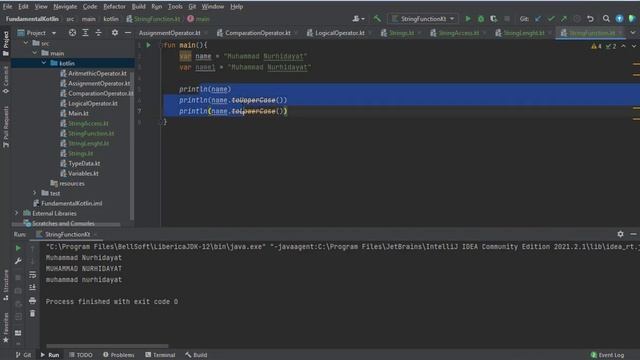Commit changes with the Git checkmark icon
Image resolution: width=640 pixels, height=360 pixels.
pos(551,19)
